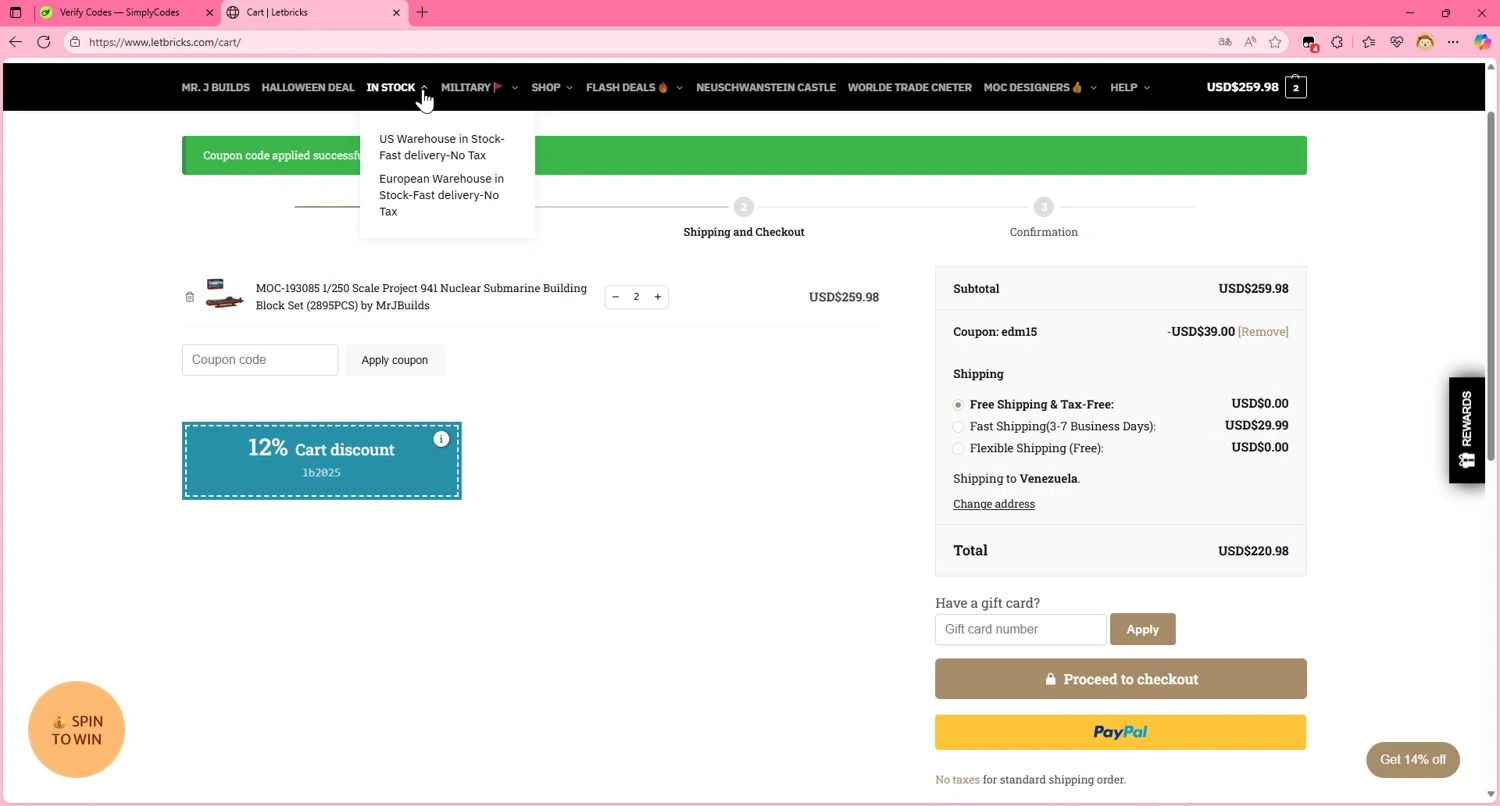Choose European Warehouse in Stock submenu item
Viewport: 1500px width, 806px height.
click(441, 195)
